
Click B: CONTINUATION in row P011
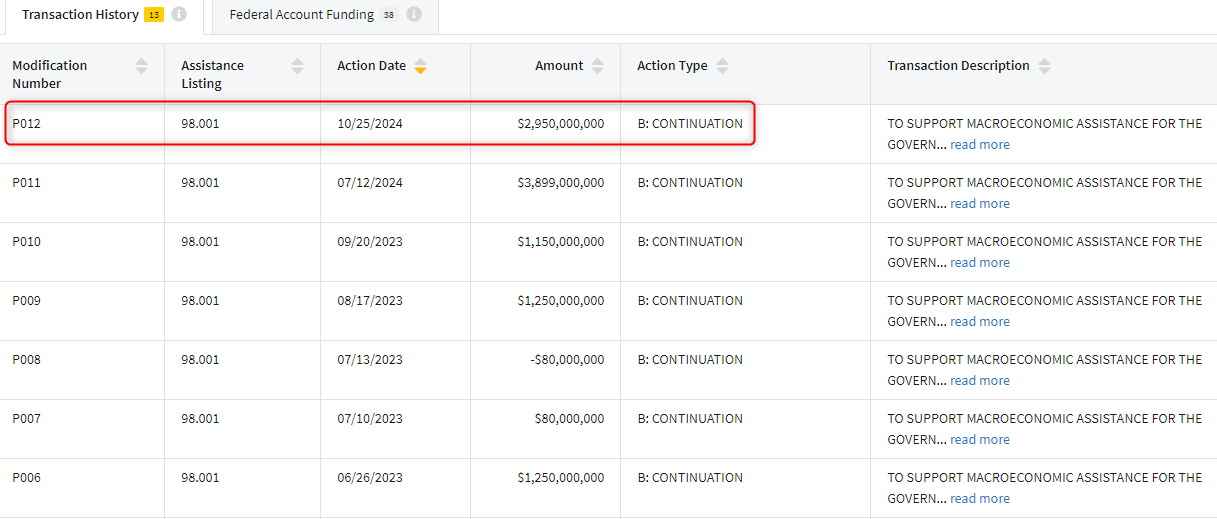[690, 183]
